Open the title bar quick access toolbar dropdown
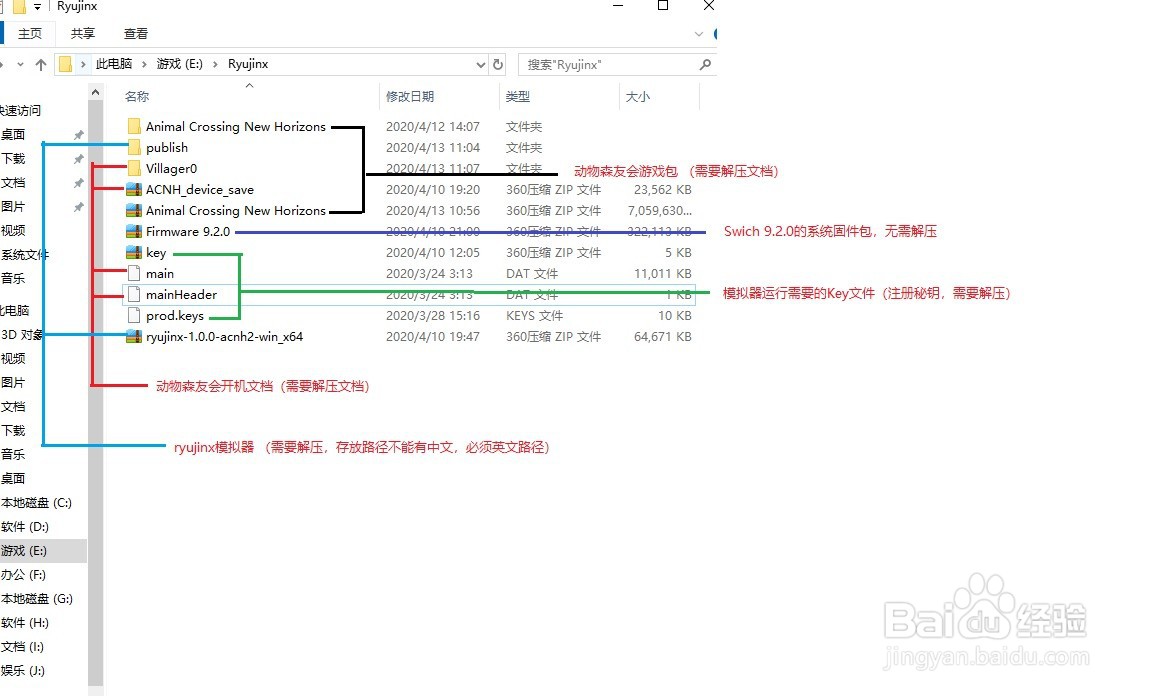Viewport: 1152px width, 696px height. coord(37,7)
